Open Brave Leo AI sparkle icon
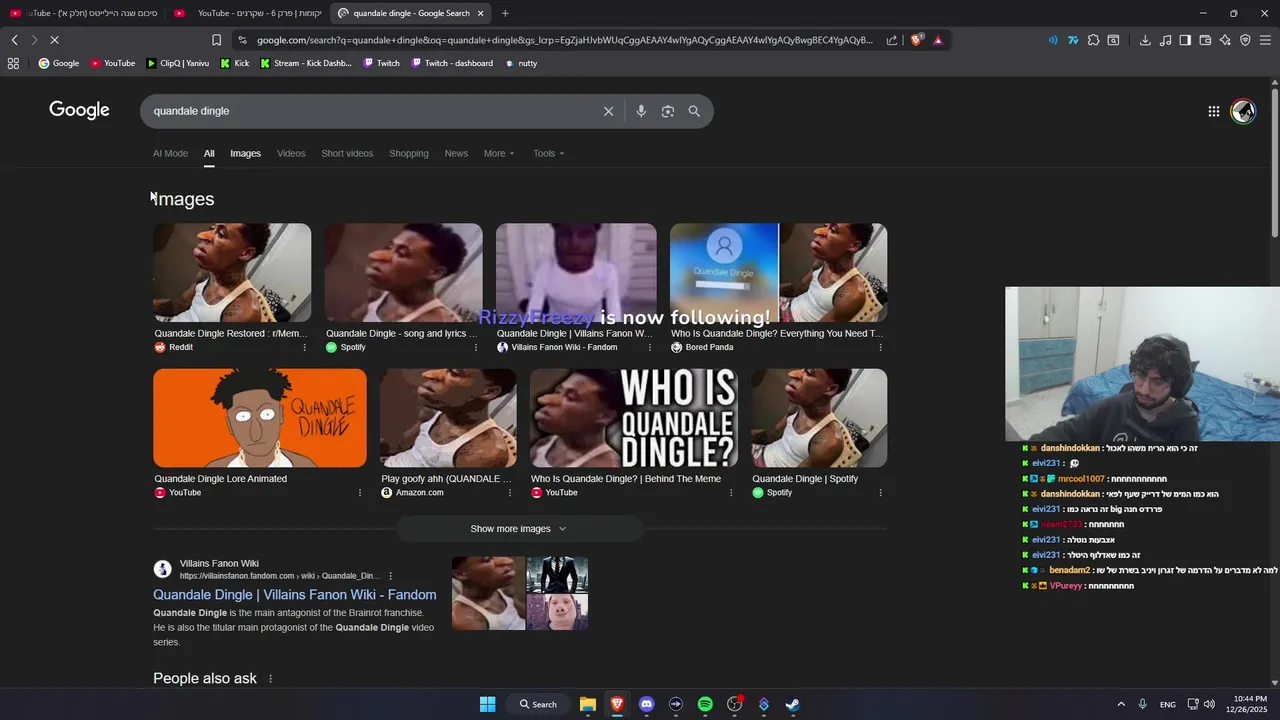The image size is (1280, 720). [1225, 40]
